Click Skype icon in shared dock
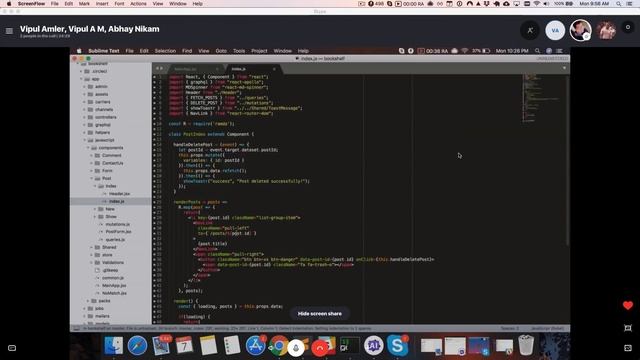 pos(397,345)
